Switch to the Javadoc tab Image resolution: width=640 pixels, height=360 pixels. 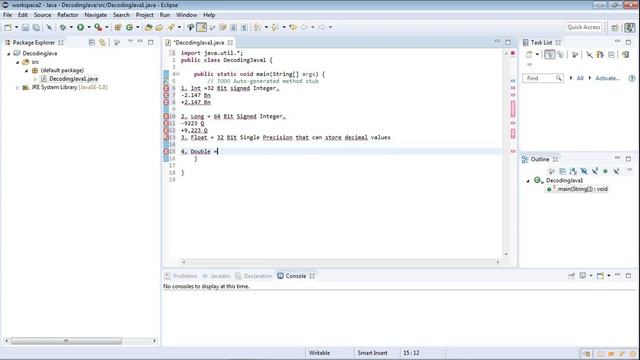pyautogui.click(x=217, y=276)
